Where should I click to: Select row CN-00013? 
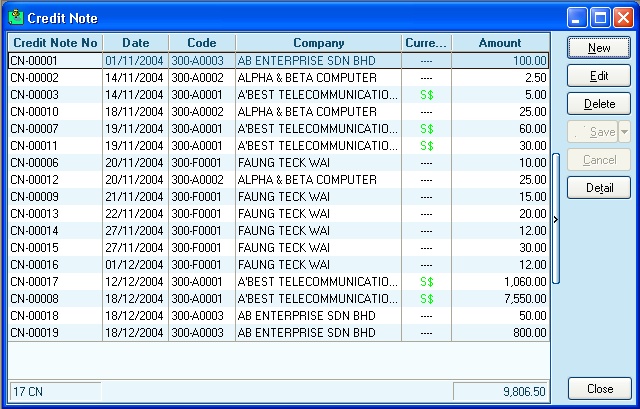(x=278, y=214)
